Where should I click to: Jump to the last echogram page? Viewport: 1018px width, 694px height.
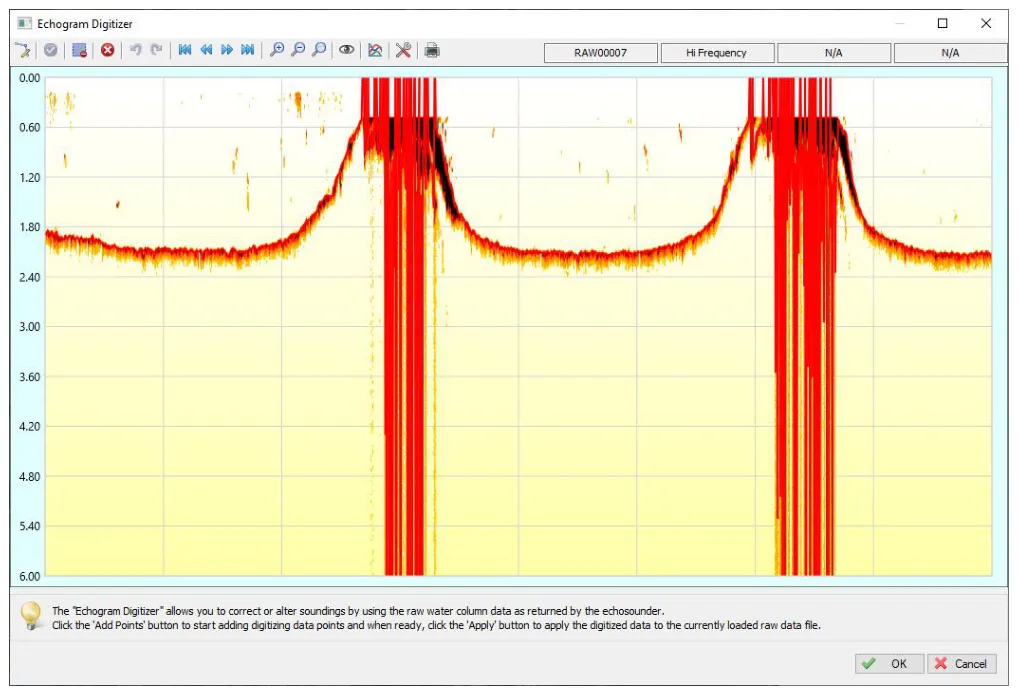point(247,50)
